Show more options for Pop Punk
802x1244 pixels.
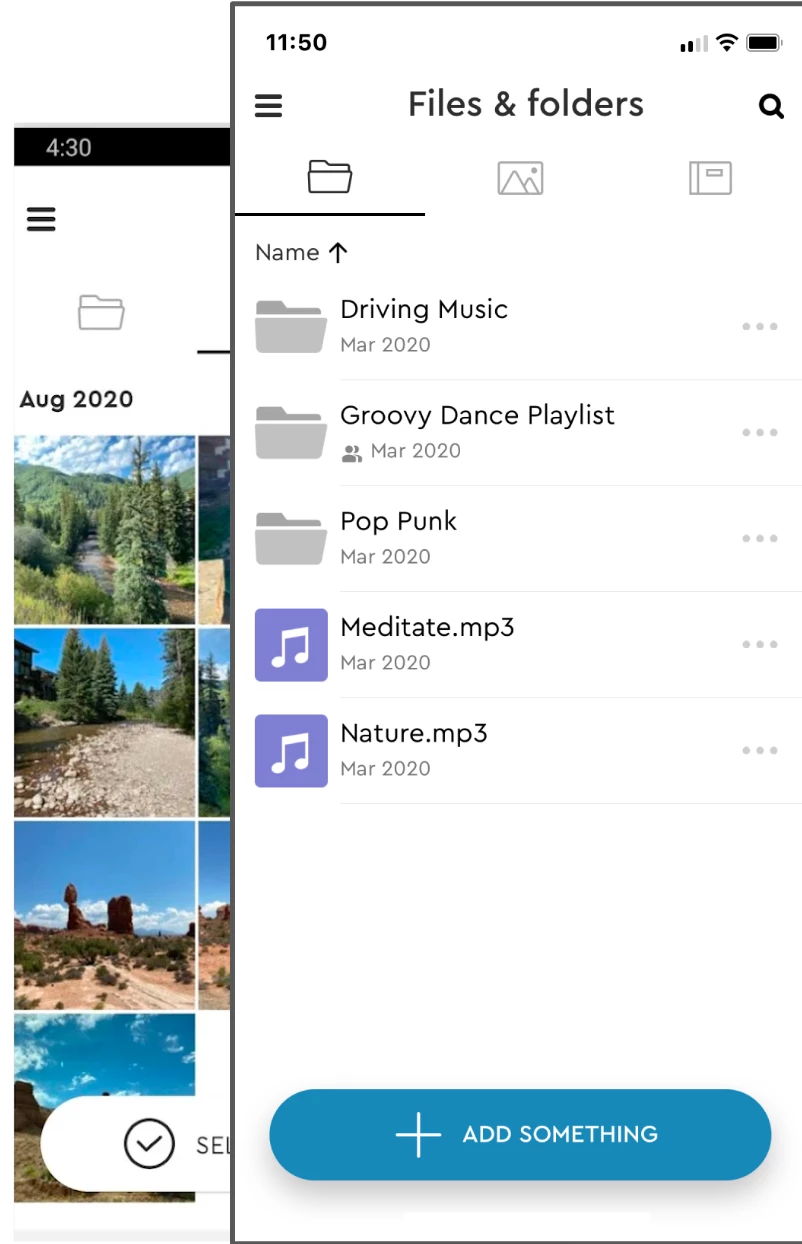pos(760,539)
